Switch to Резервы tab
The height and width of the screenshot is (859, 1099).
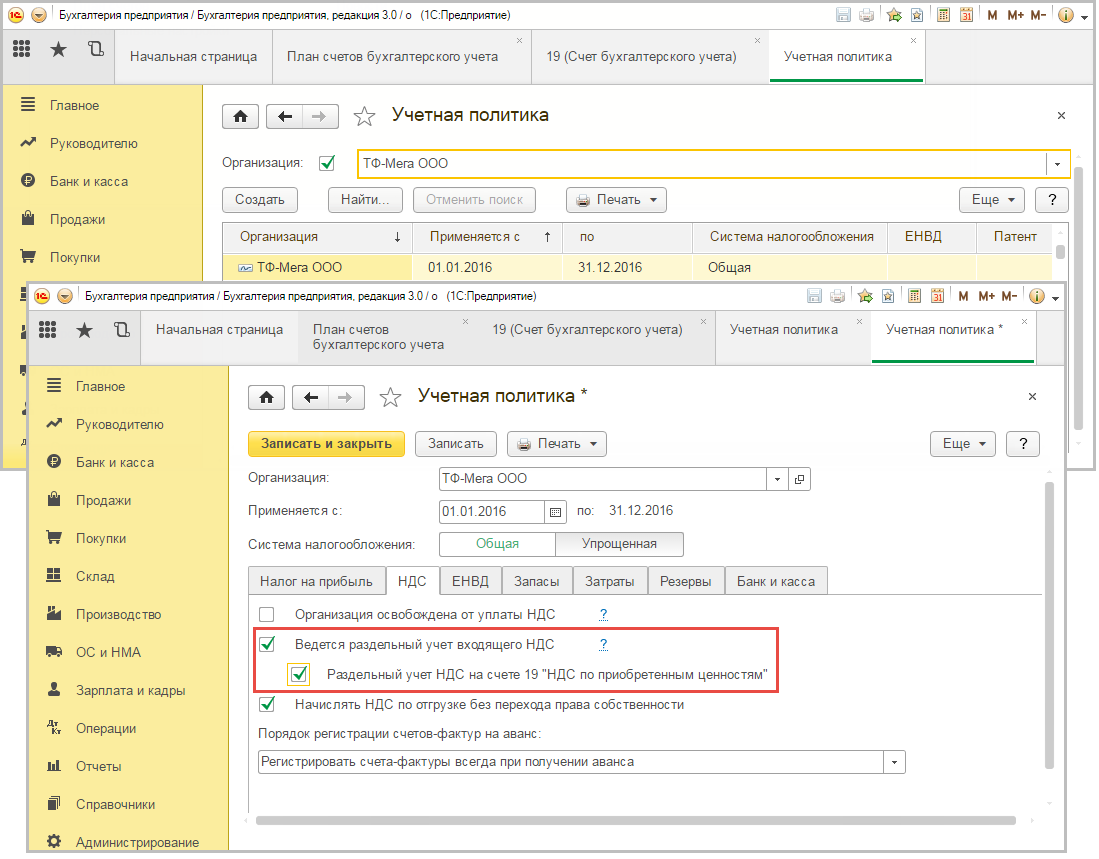tap(685, 581)
